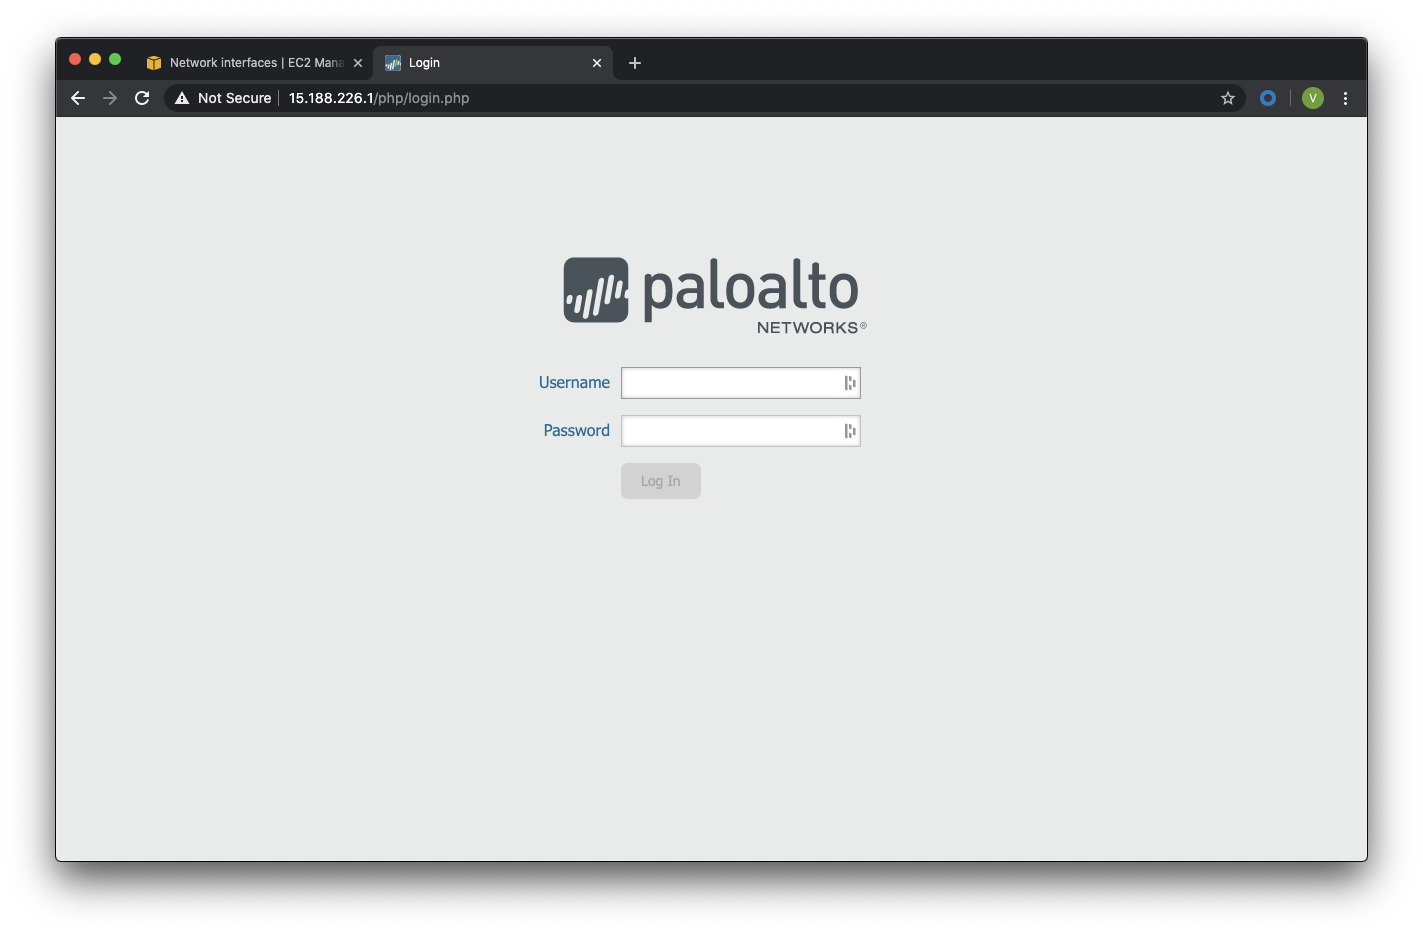Close the Network interfaces tab
Image resolution: width=1423 pixels, height=935 pixels.
point(358,63)
